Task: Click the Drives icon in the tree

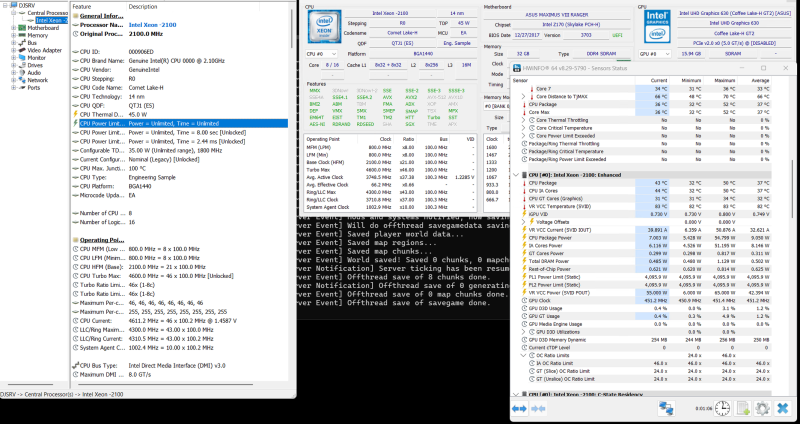Action: (22, 65)
